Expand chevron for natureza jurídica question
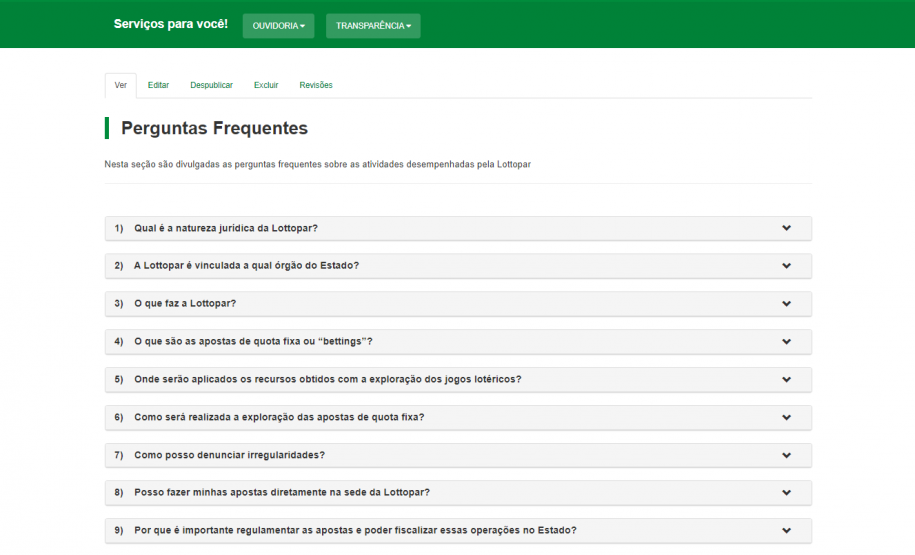The width and height of the screenshot is (915, 555). [x=786, y=228]
